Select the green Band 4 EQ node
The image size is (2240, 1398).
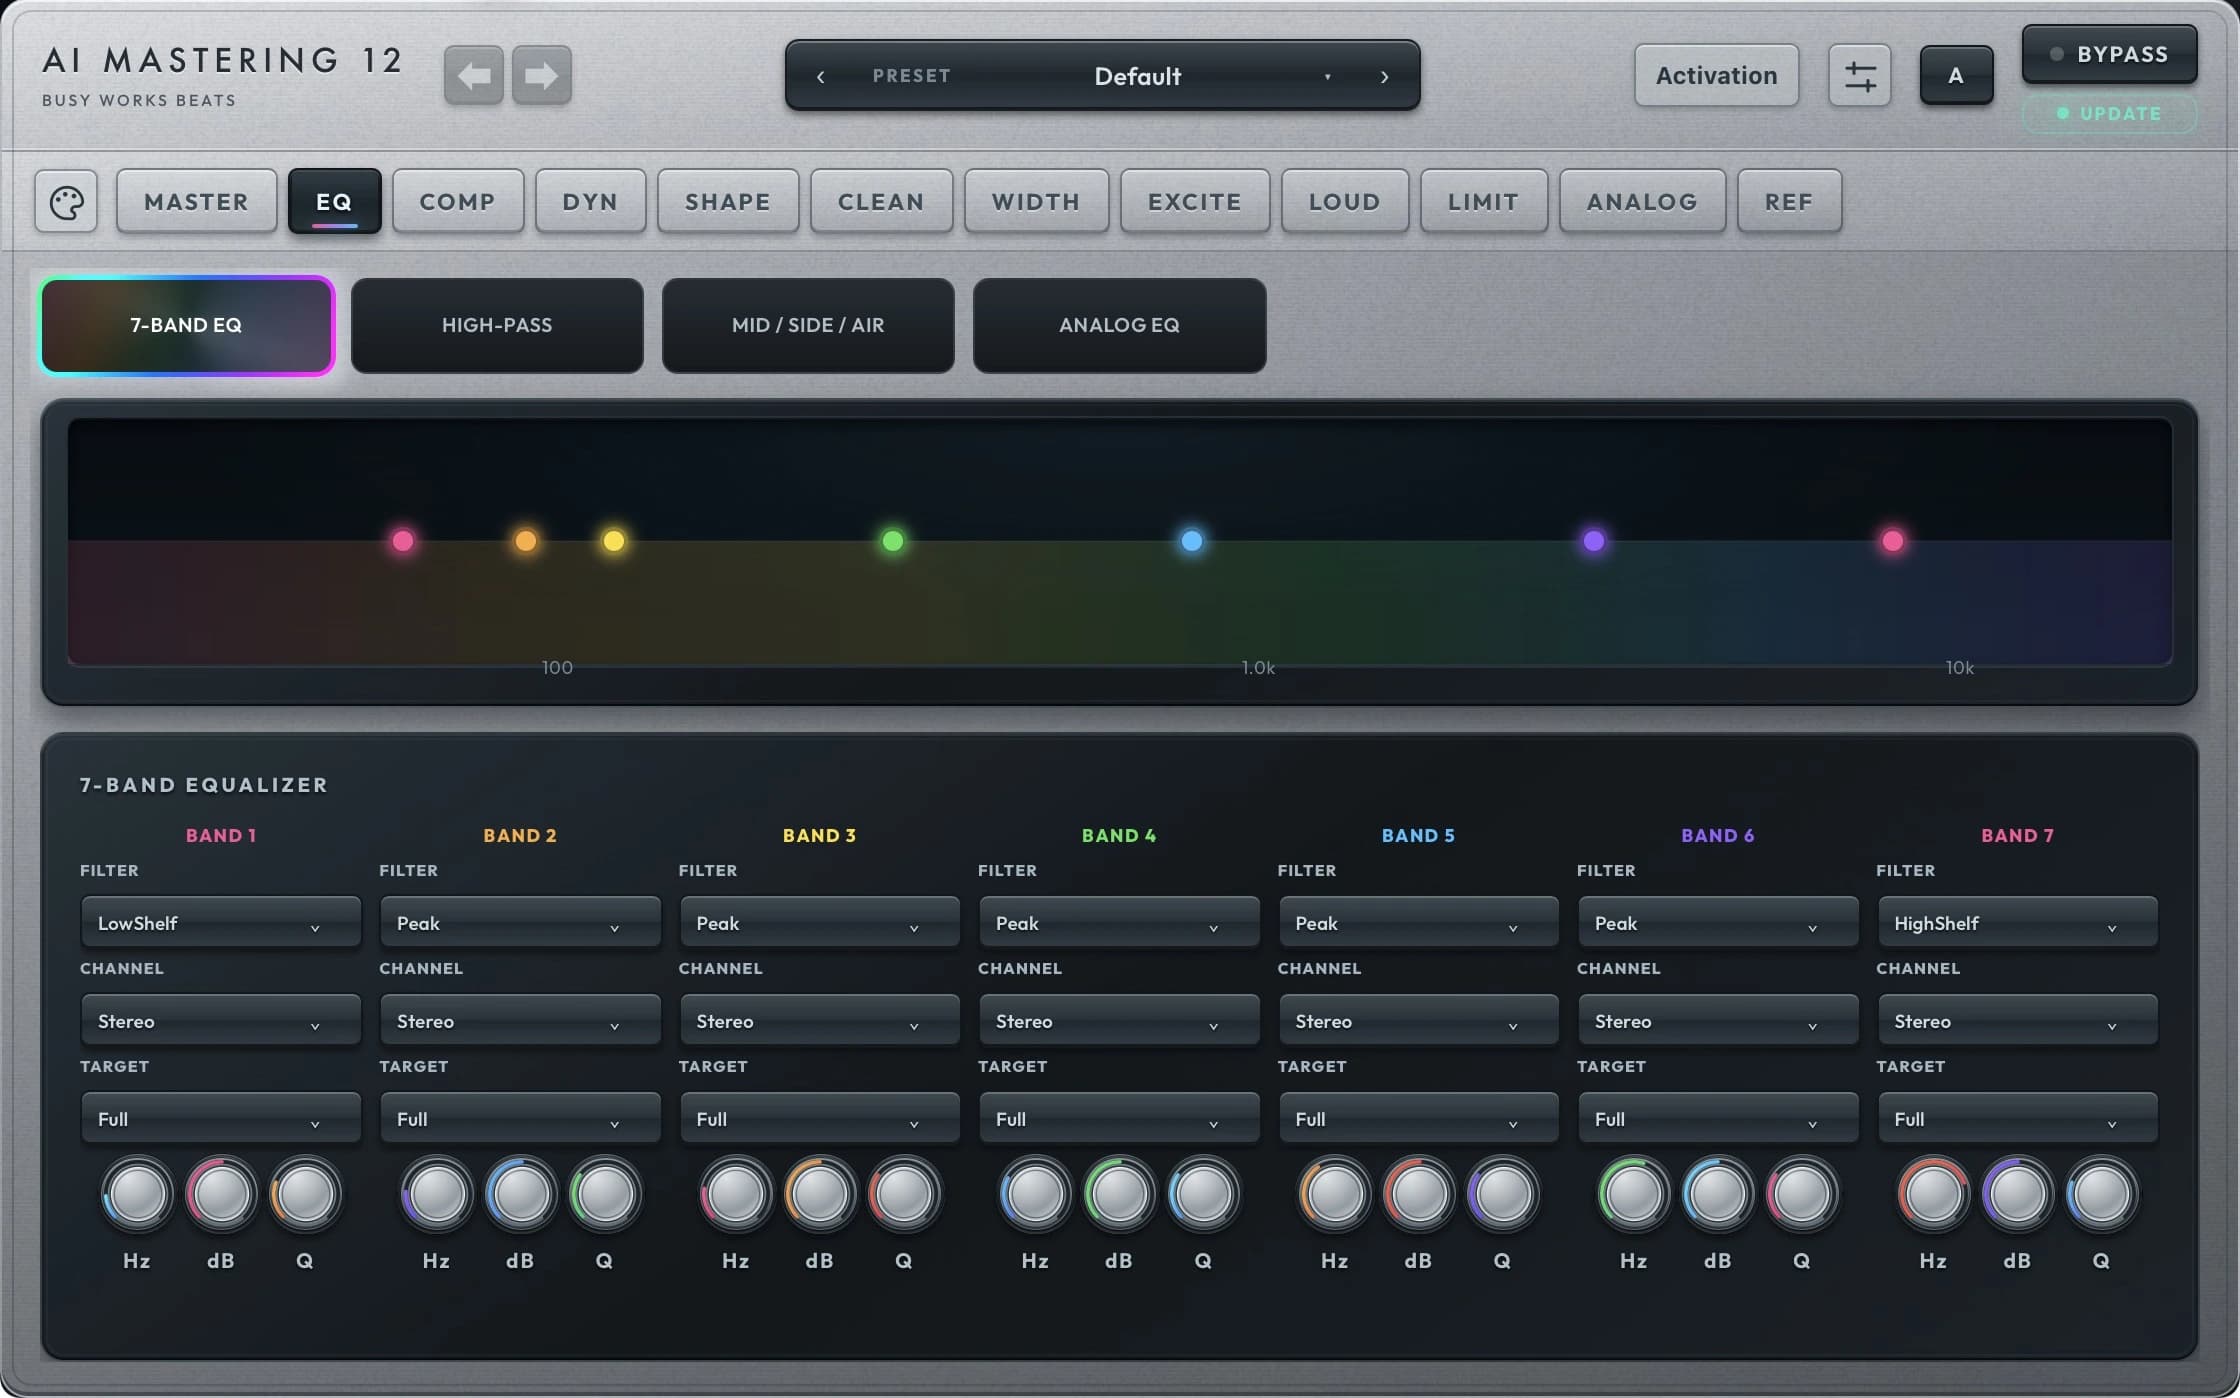tap(893, 541)
